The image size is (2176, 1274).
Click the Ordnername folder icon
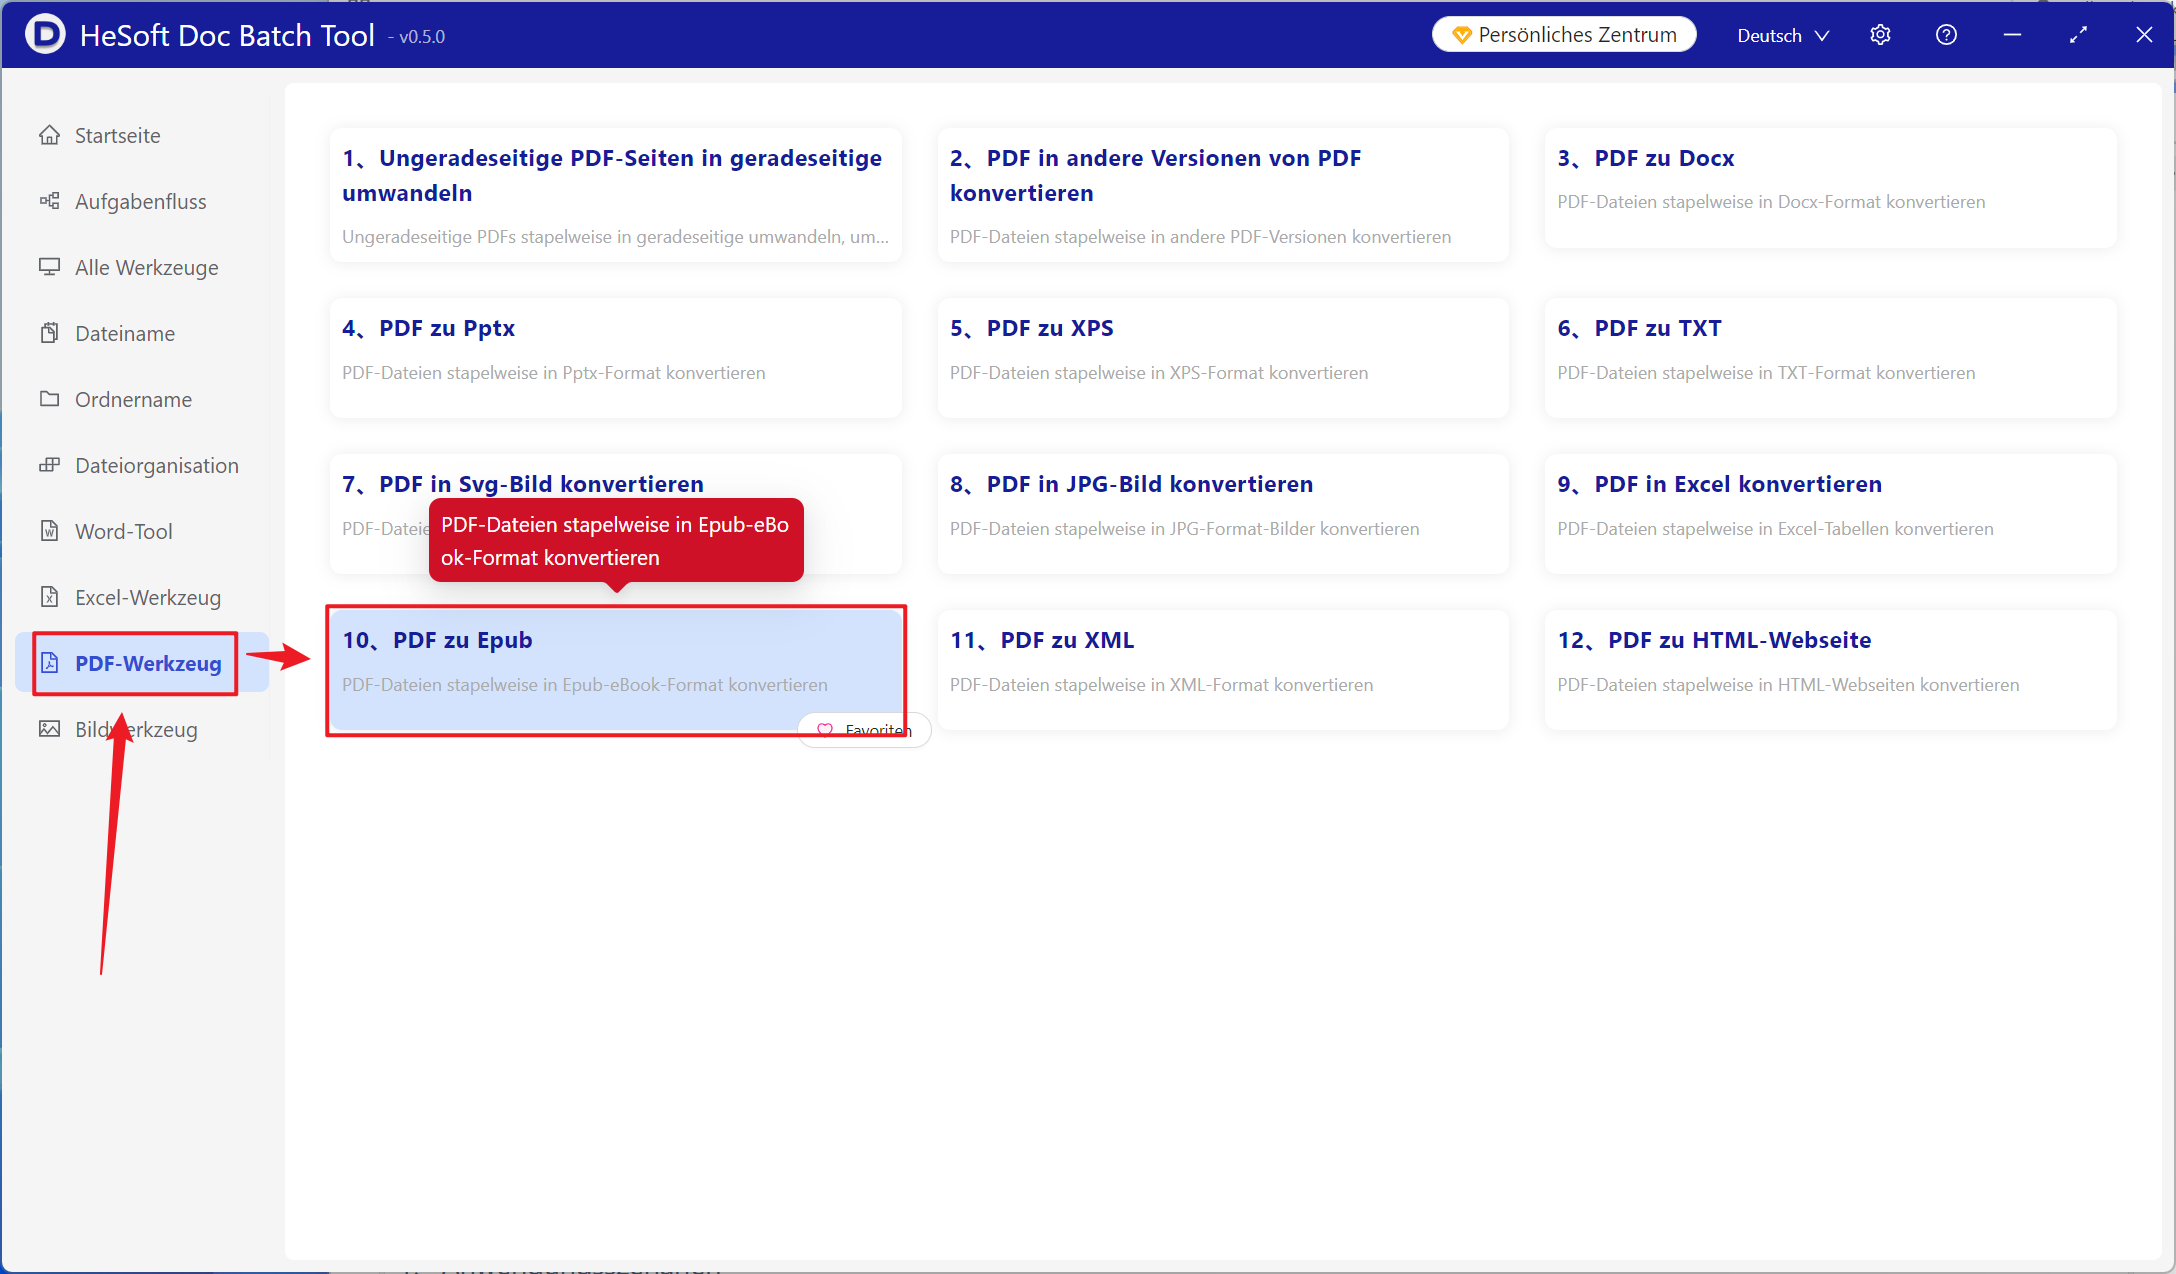49,399
